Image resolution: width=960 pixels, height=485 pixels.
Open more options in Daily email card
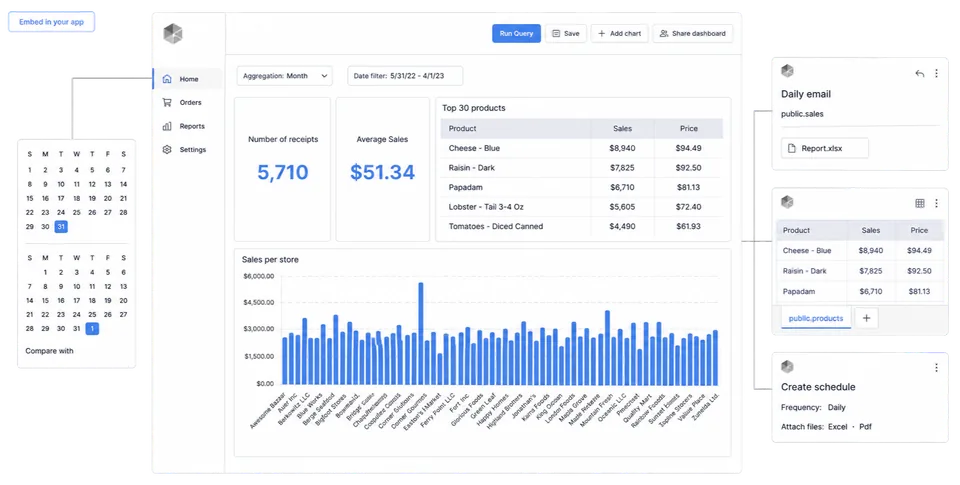pyautogui.click(x=936, y=73)
